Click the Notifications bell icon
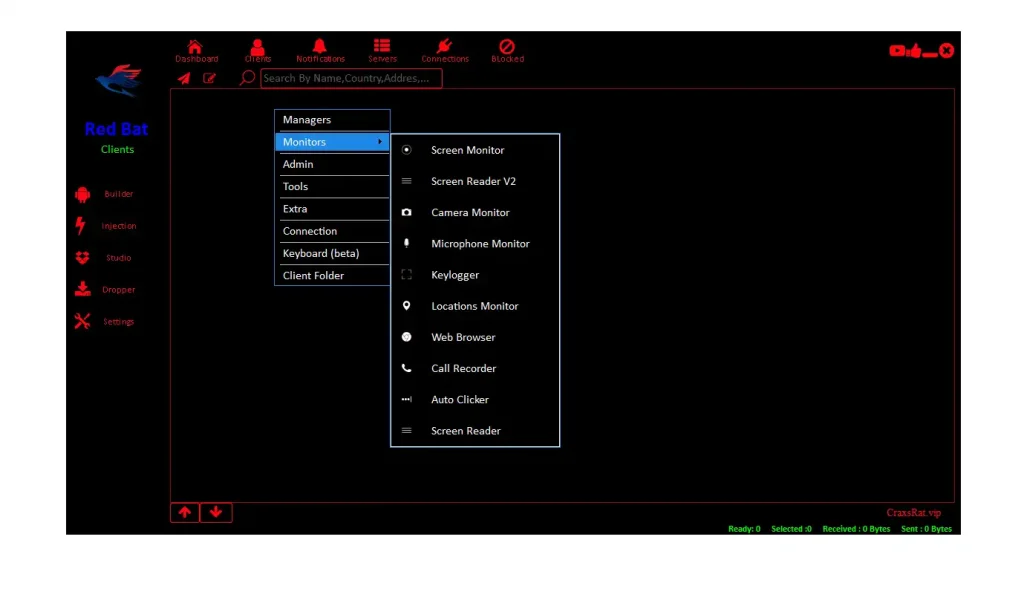This screenshot has width=1024, height=603. pos(319,46)
